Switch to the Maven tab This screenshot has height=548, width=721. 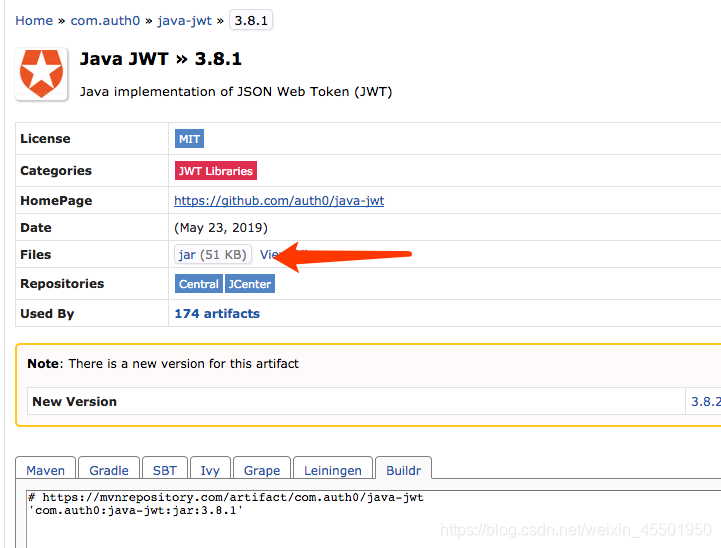click(x=46, y=469)
